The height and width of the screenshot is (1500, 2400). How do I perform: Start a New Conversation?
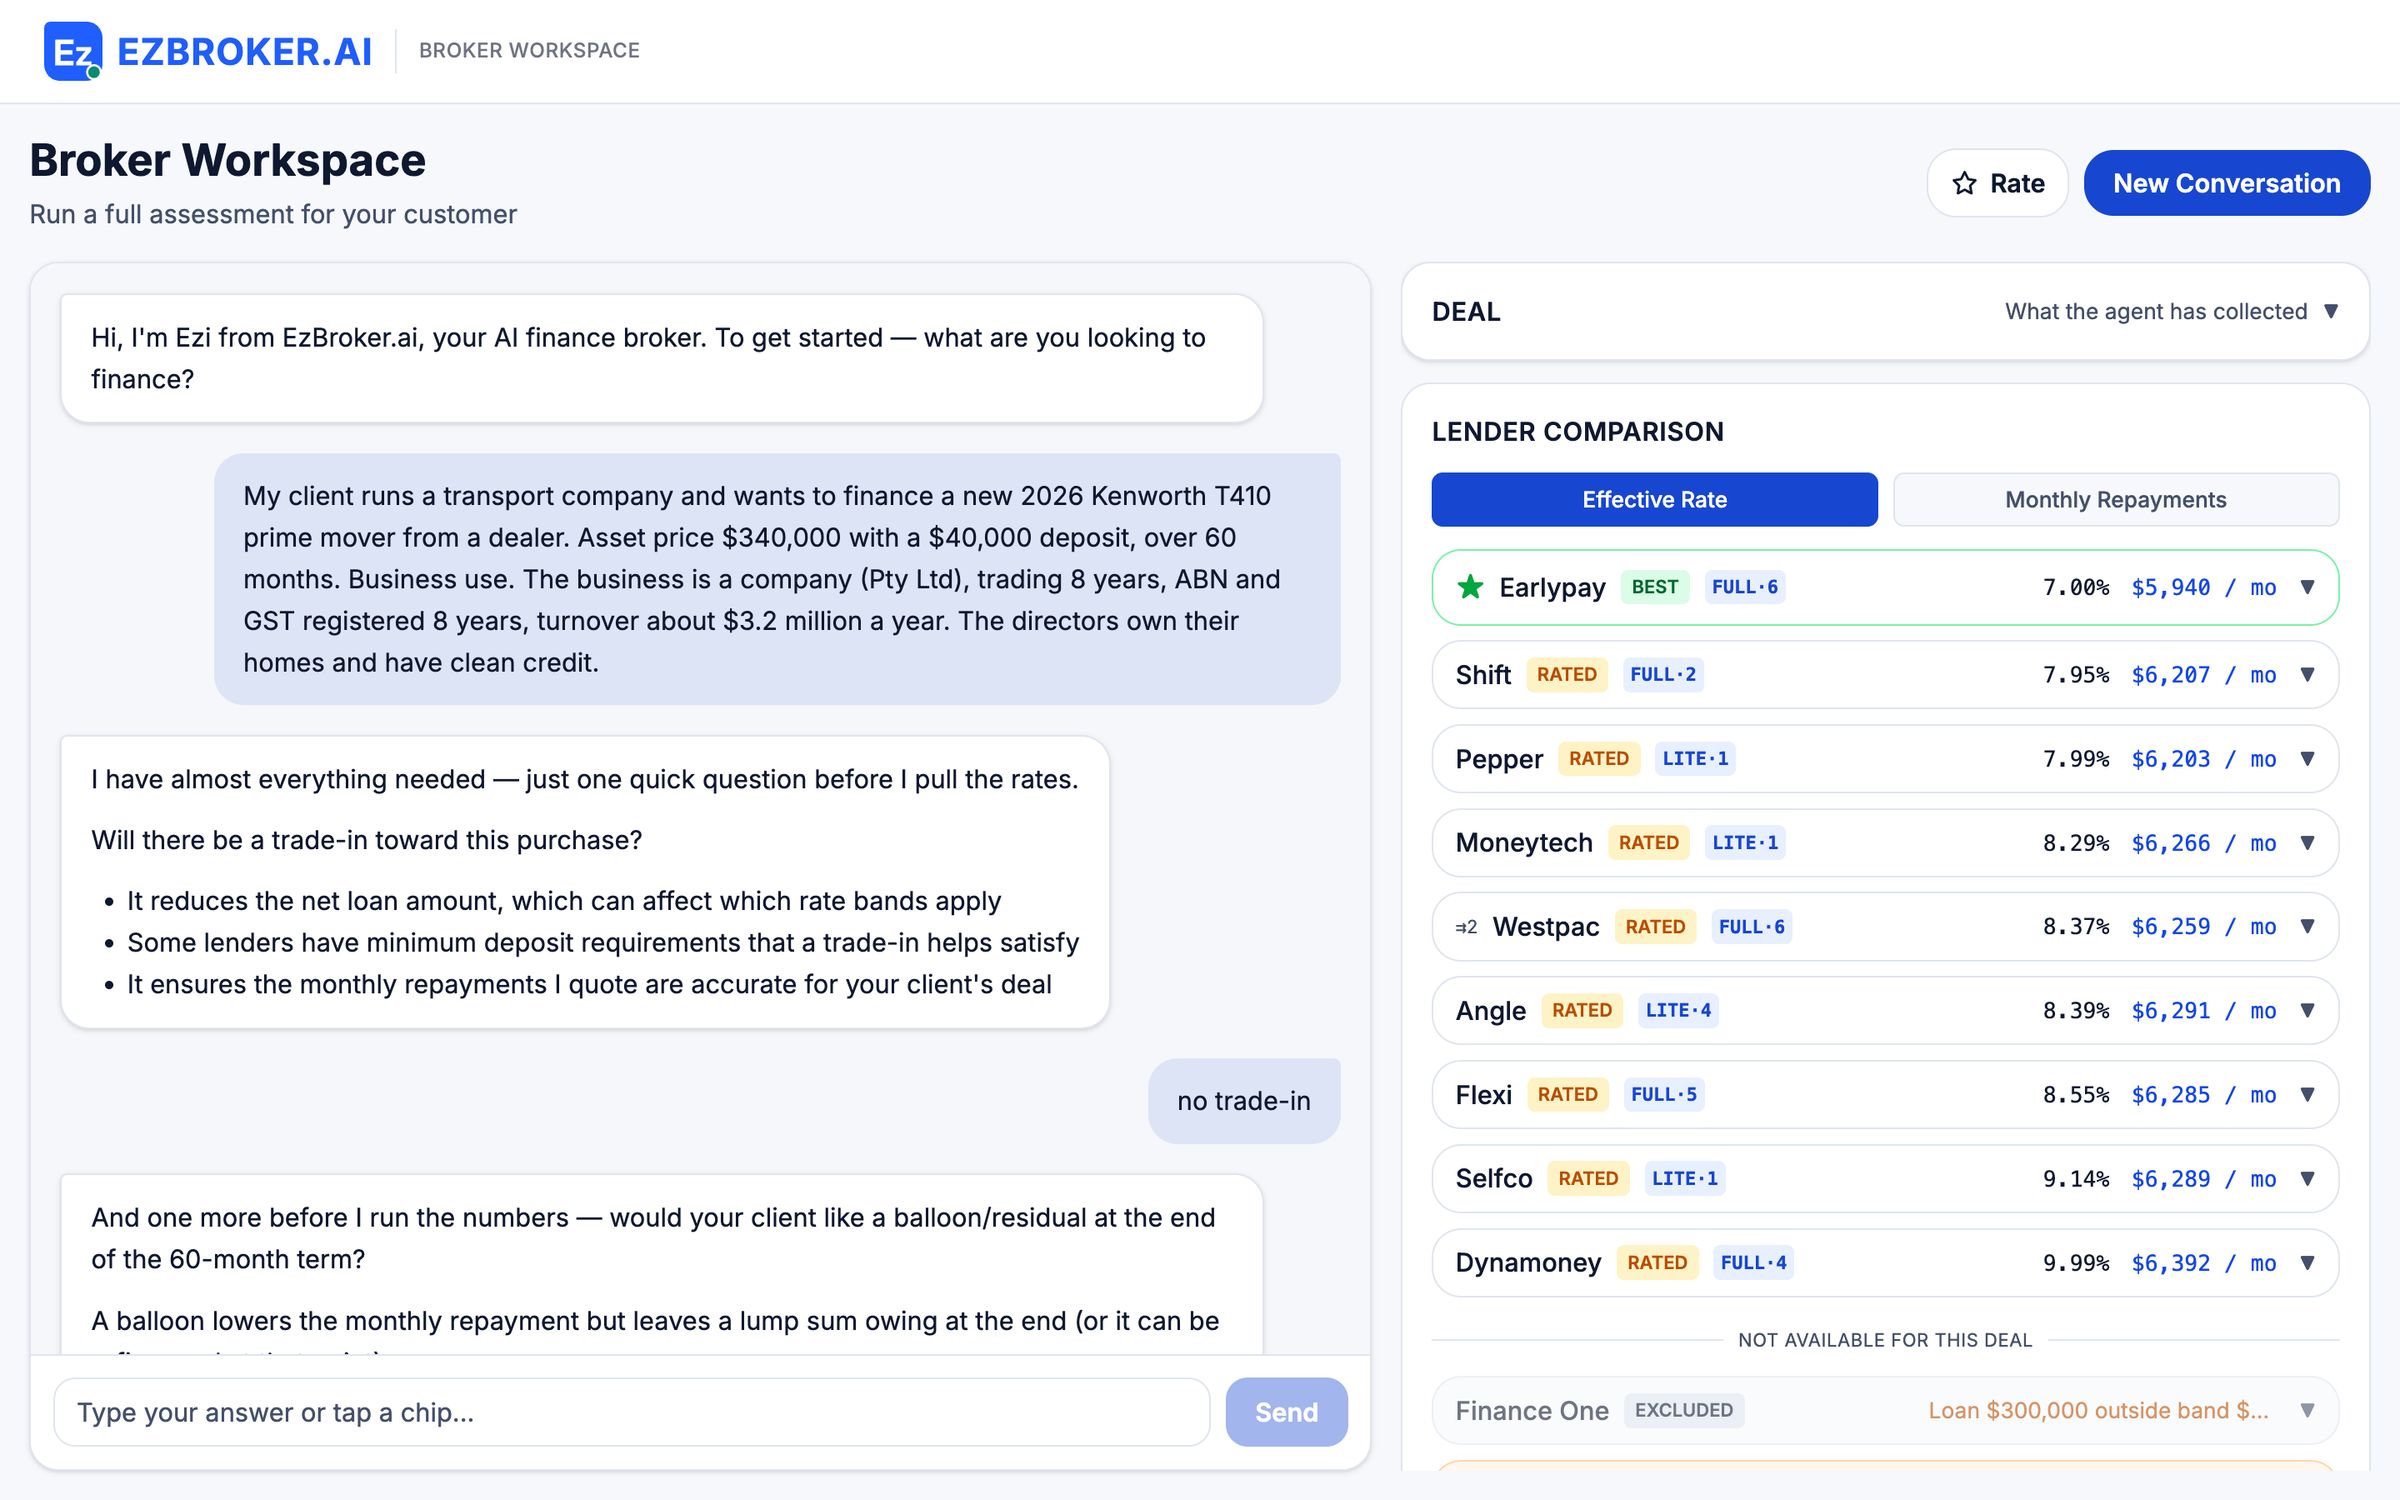click(2226, 183)
